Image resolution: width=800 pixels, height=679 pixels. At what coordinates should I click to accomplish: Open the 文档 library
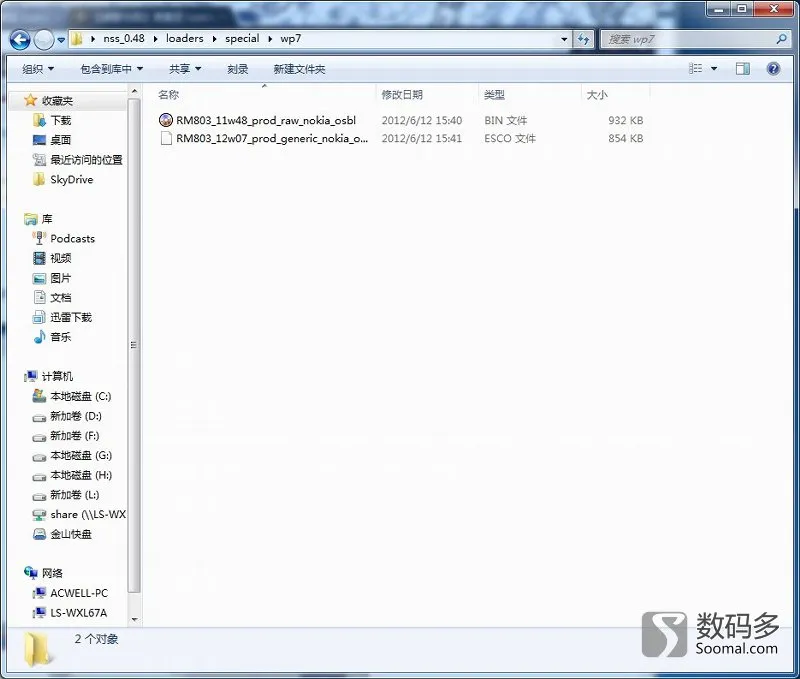[x=61, y=297]
